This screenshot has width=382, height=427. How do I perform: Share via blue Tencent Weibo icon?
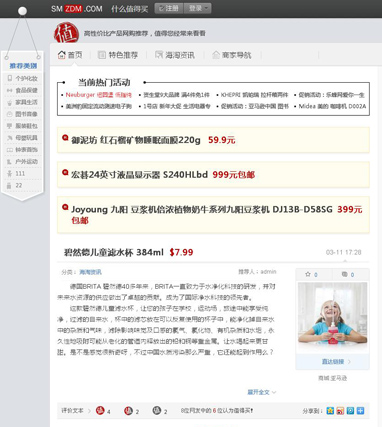pyautogui.click(x=350, y=411)
